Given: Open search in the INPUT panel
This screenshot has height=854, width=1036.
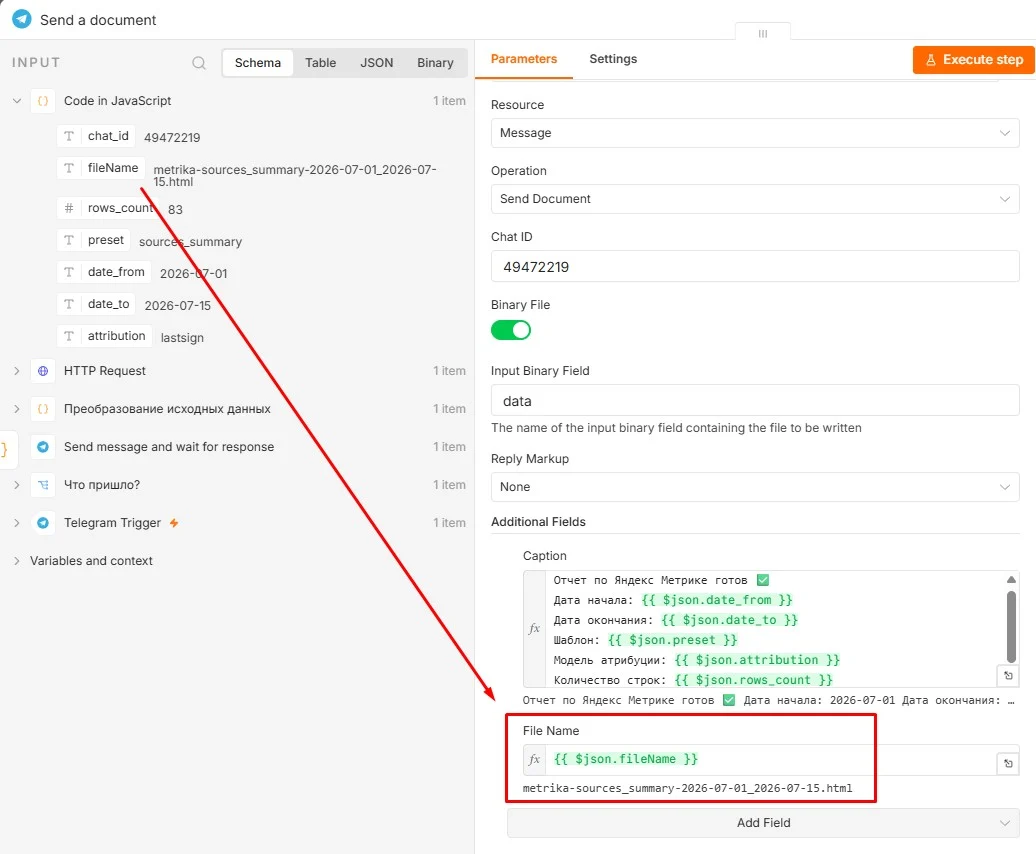Looking at the screenshot, I should pos(199,63).
